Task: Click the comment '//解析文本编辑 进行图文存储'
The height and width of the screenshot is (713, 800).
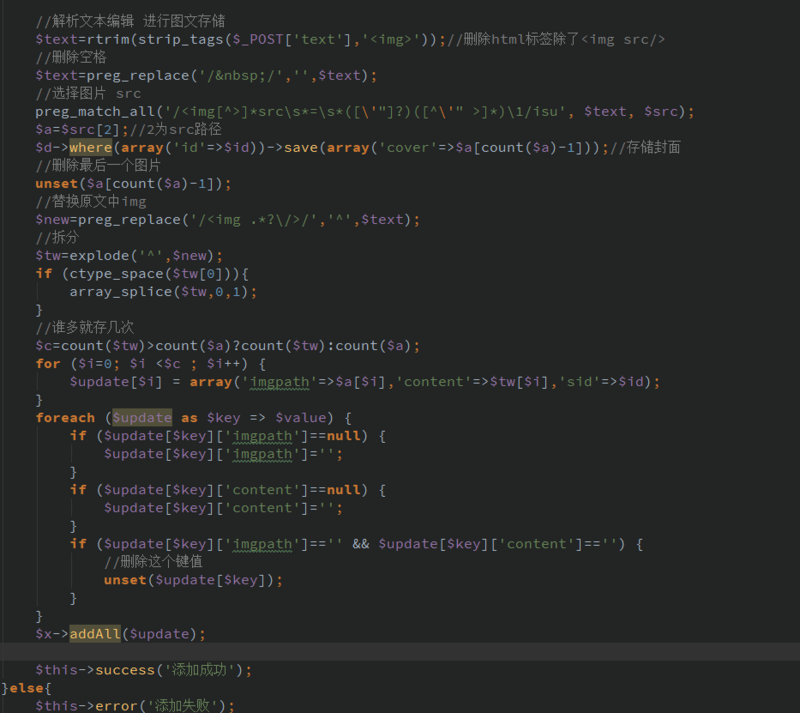Action: [x=130, y=21]
